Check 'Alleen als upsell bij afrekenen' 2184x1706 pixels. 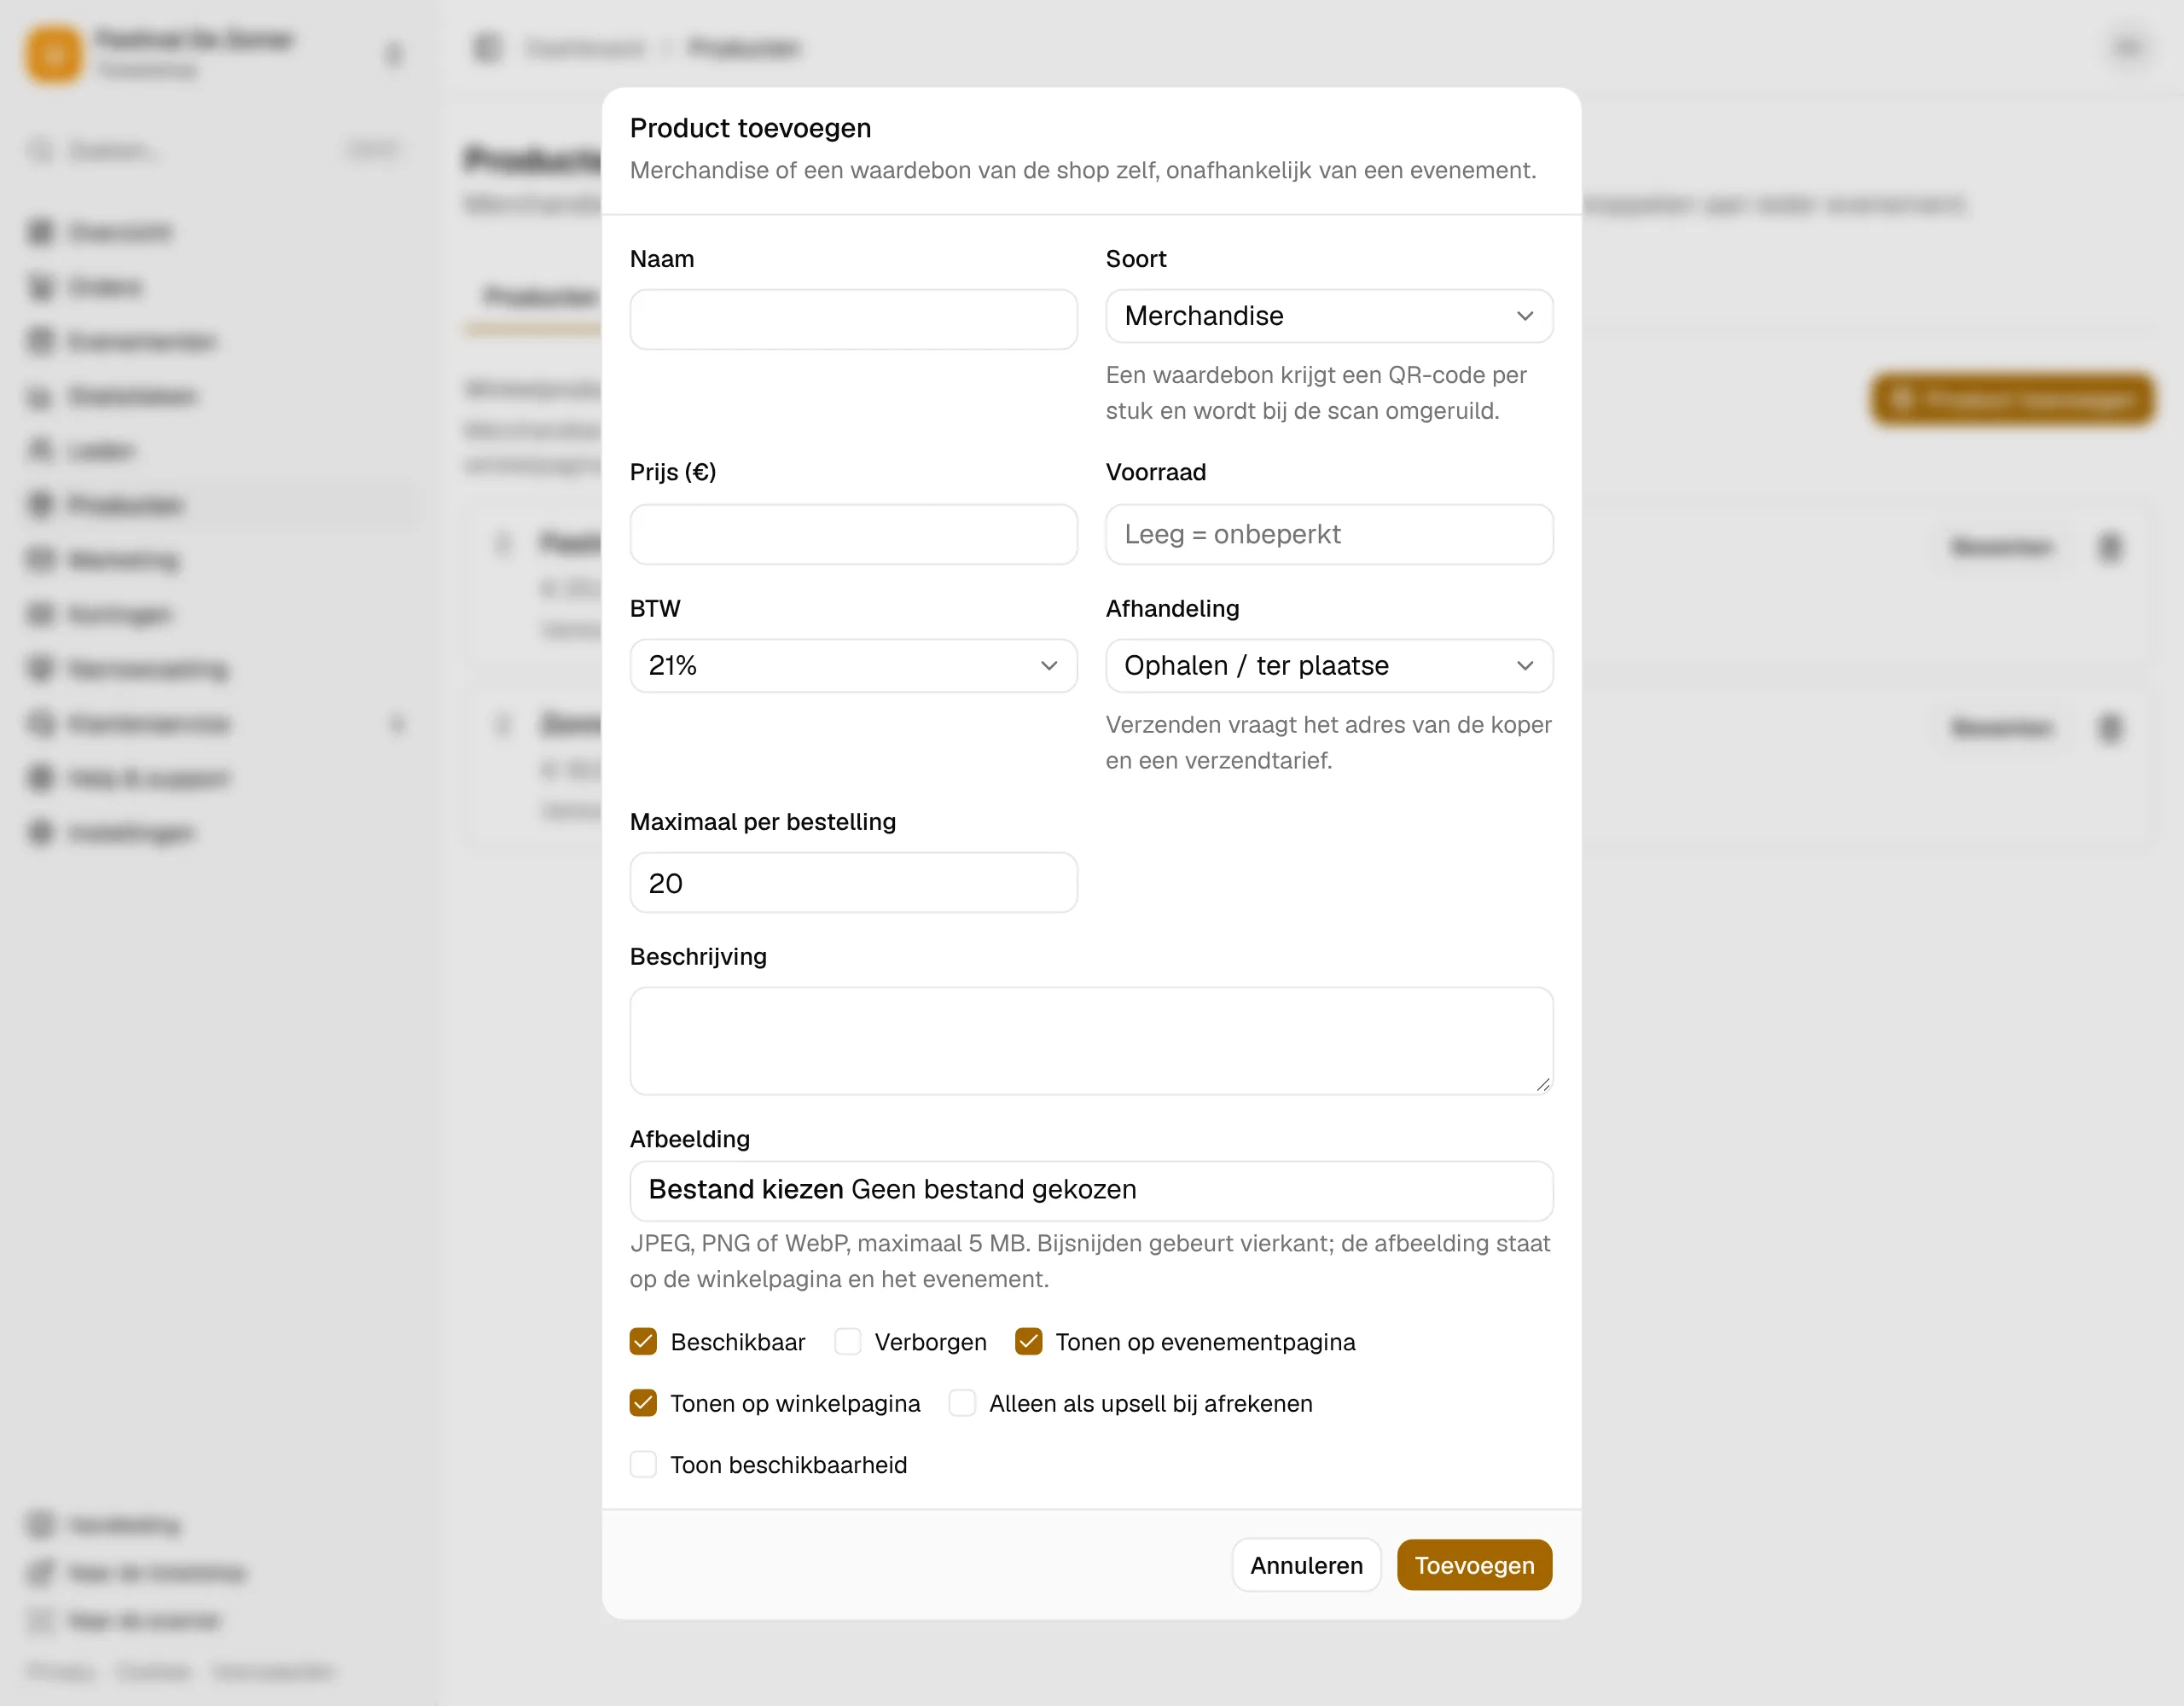pos(962,1403)
